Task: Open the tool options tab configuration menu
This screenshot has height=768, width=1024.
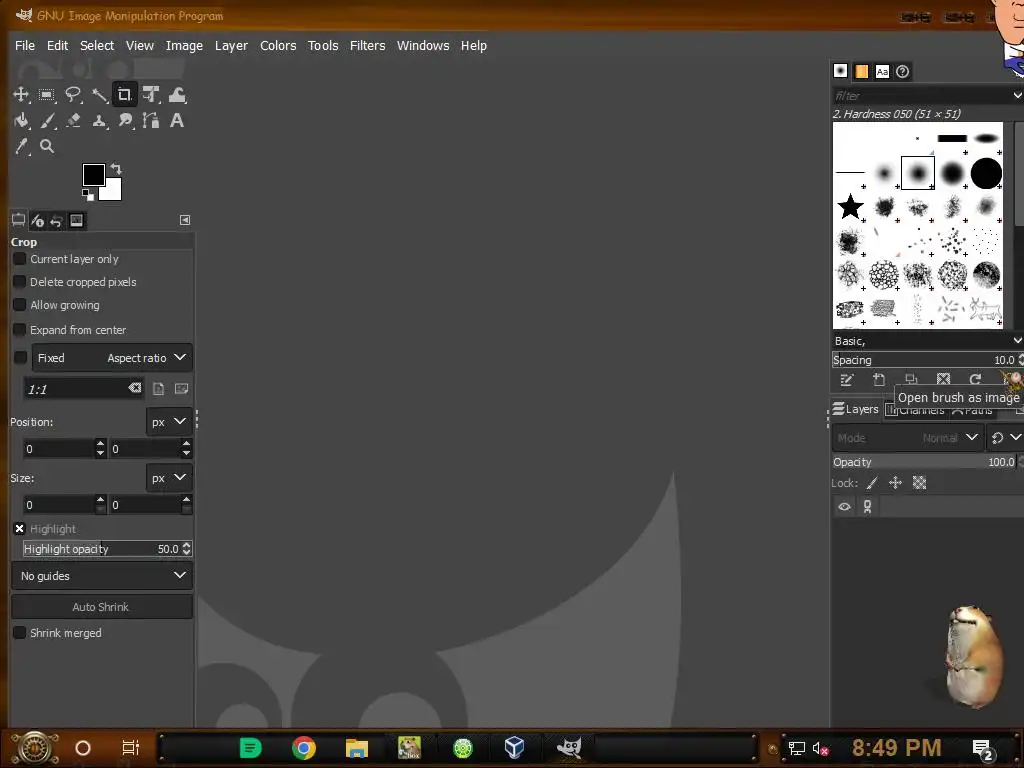Action: (185, 220)
